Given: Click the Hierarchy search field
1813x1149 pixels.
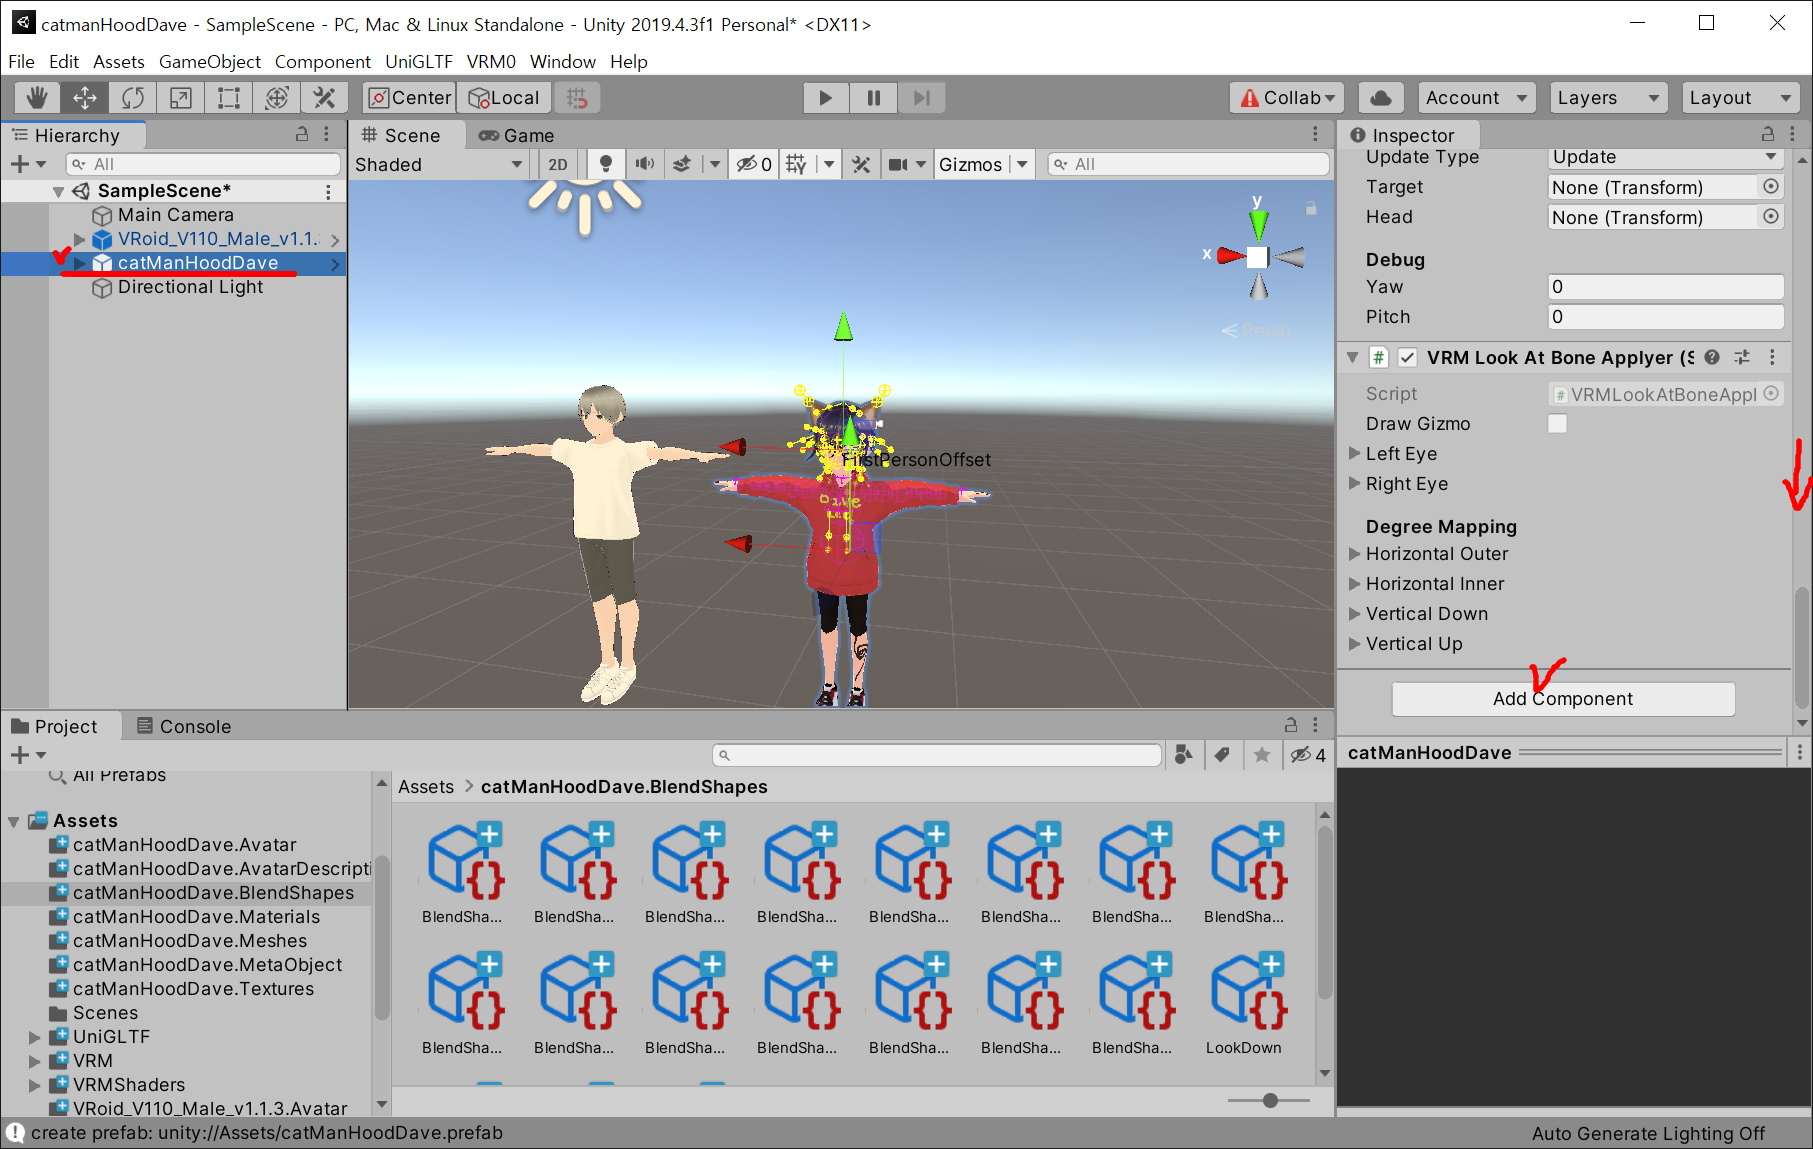Looking at the screenshot, I should tap(203, 164).
